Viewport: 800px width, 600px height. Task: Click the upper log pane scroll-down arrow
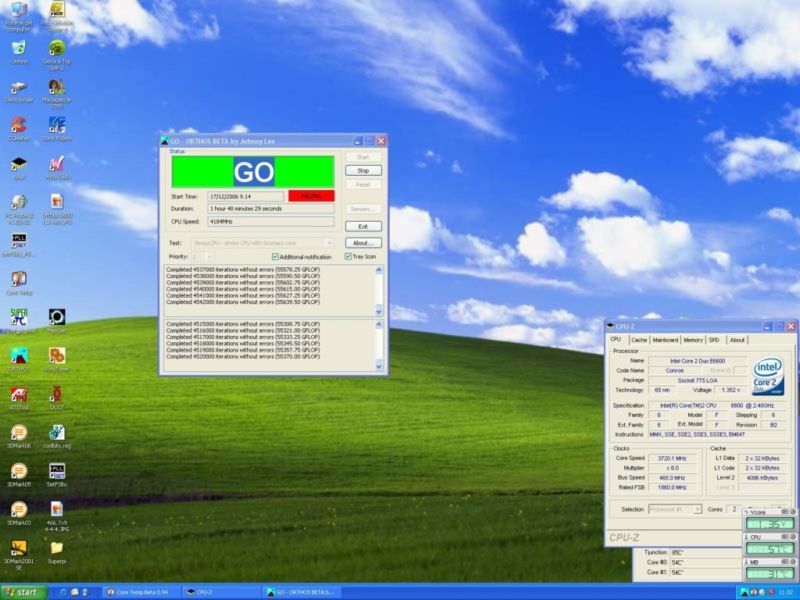pos(379,310)
